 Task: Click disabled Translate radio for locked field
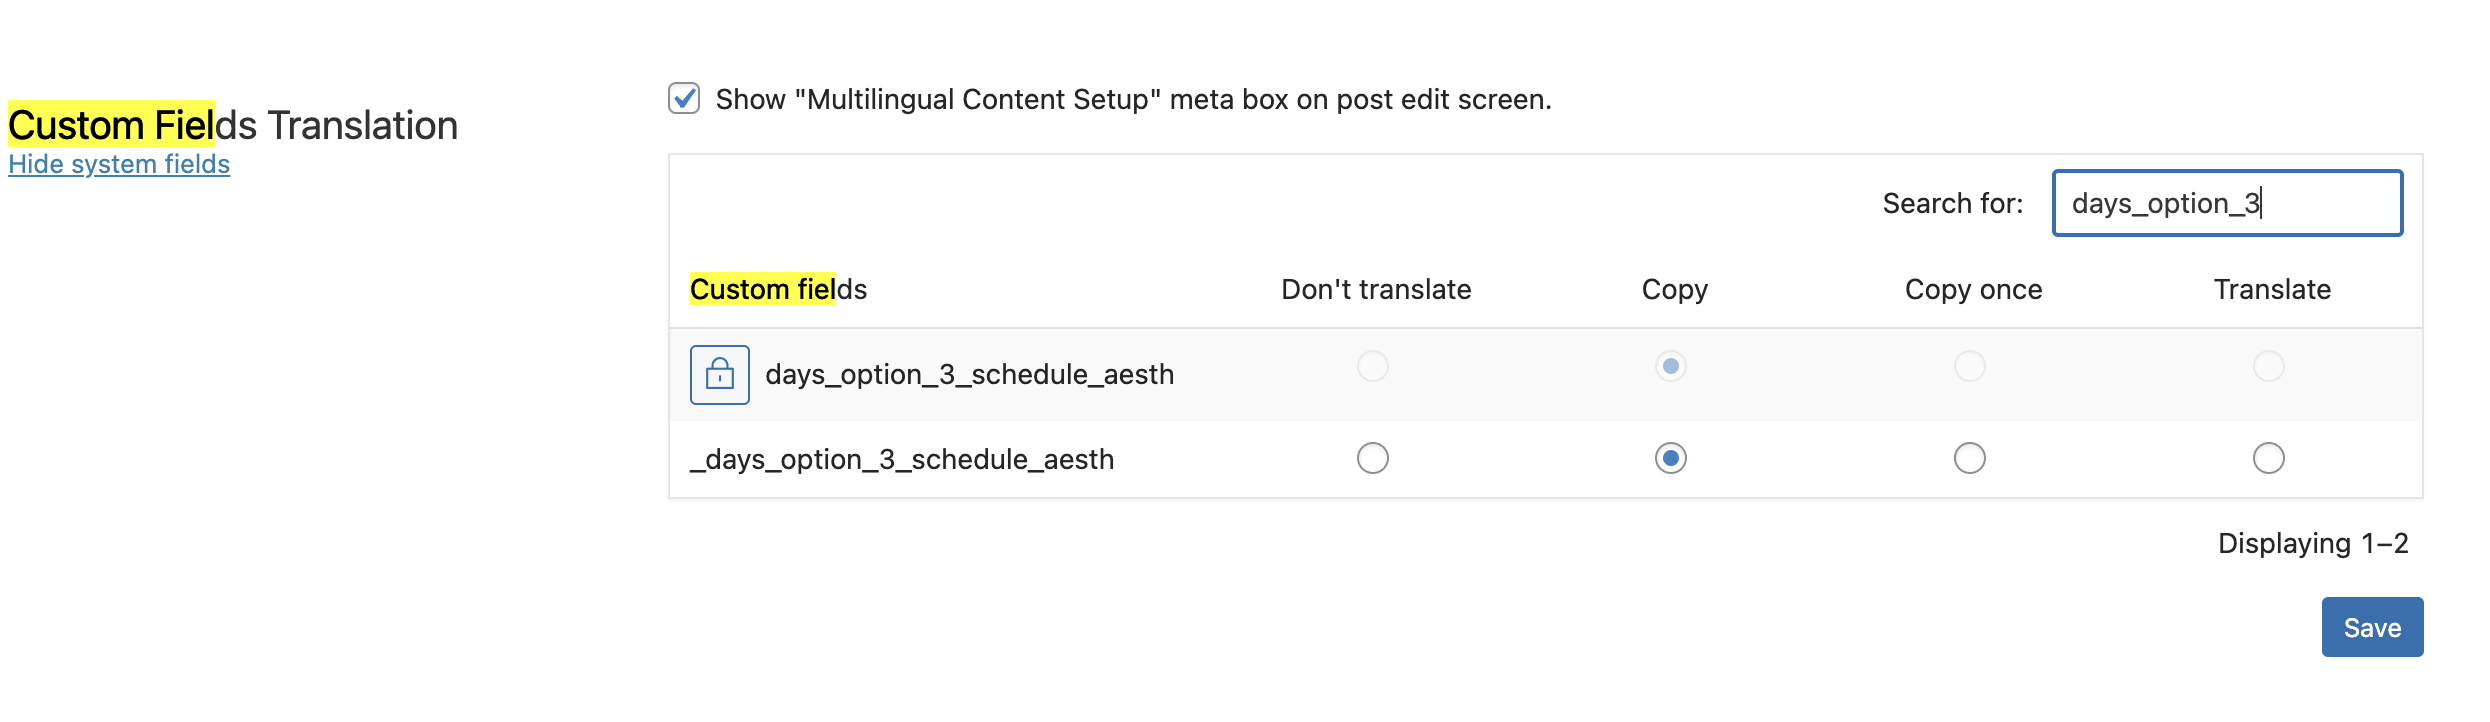pyautogui.click(x=2268, y=366)
